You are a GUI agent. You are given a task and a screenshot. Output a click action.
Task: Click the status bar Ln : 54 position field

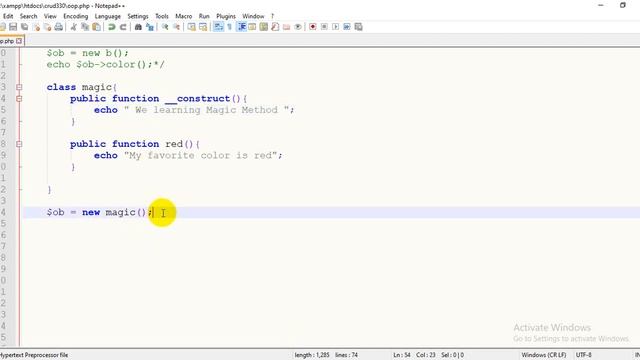pyautogui.click(x=402, y=355)
